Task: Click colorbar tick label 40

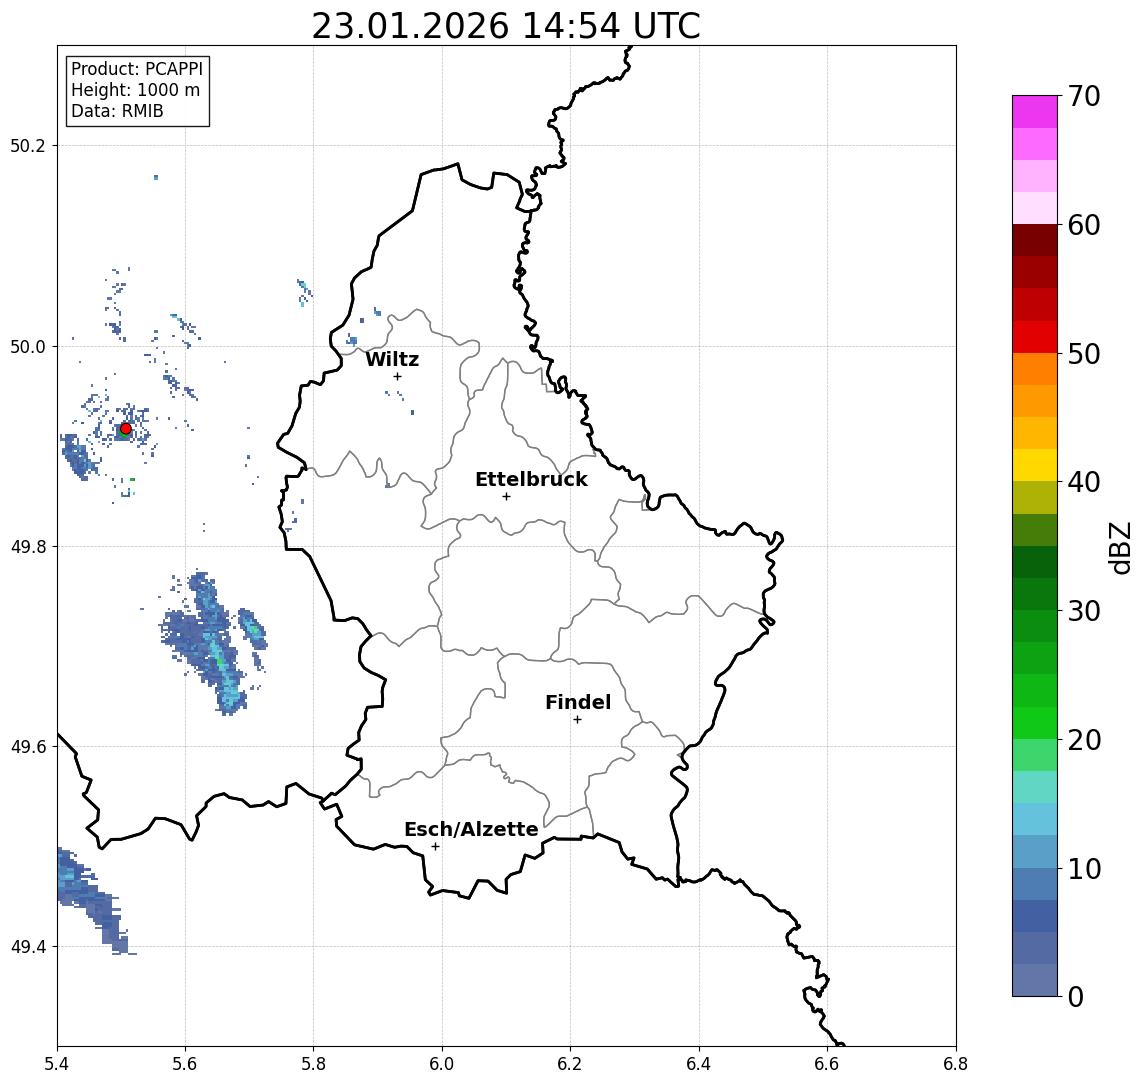Action: point(1084,482)
